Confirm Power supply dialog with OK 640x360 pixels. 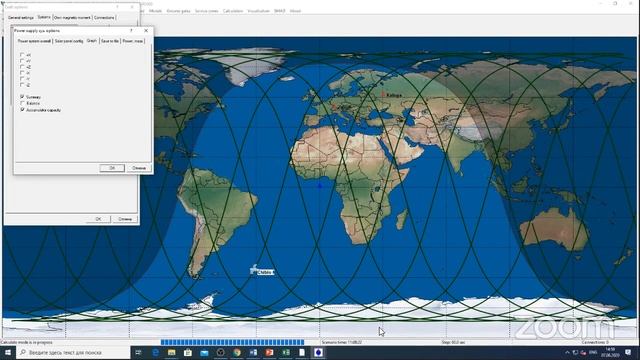tap(112, 168)
